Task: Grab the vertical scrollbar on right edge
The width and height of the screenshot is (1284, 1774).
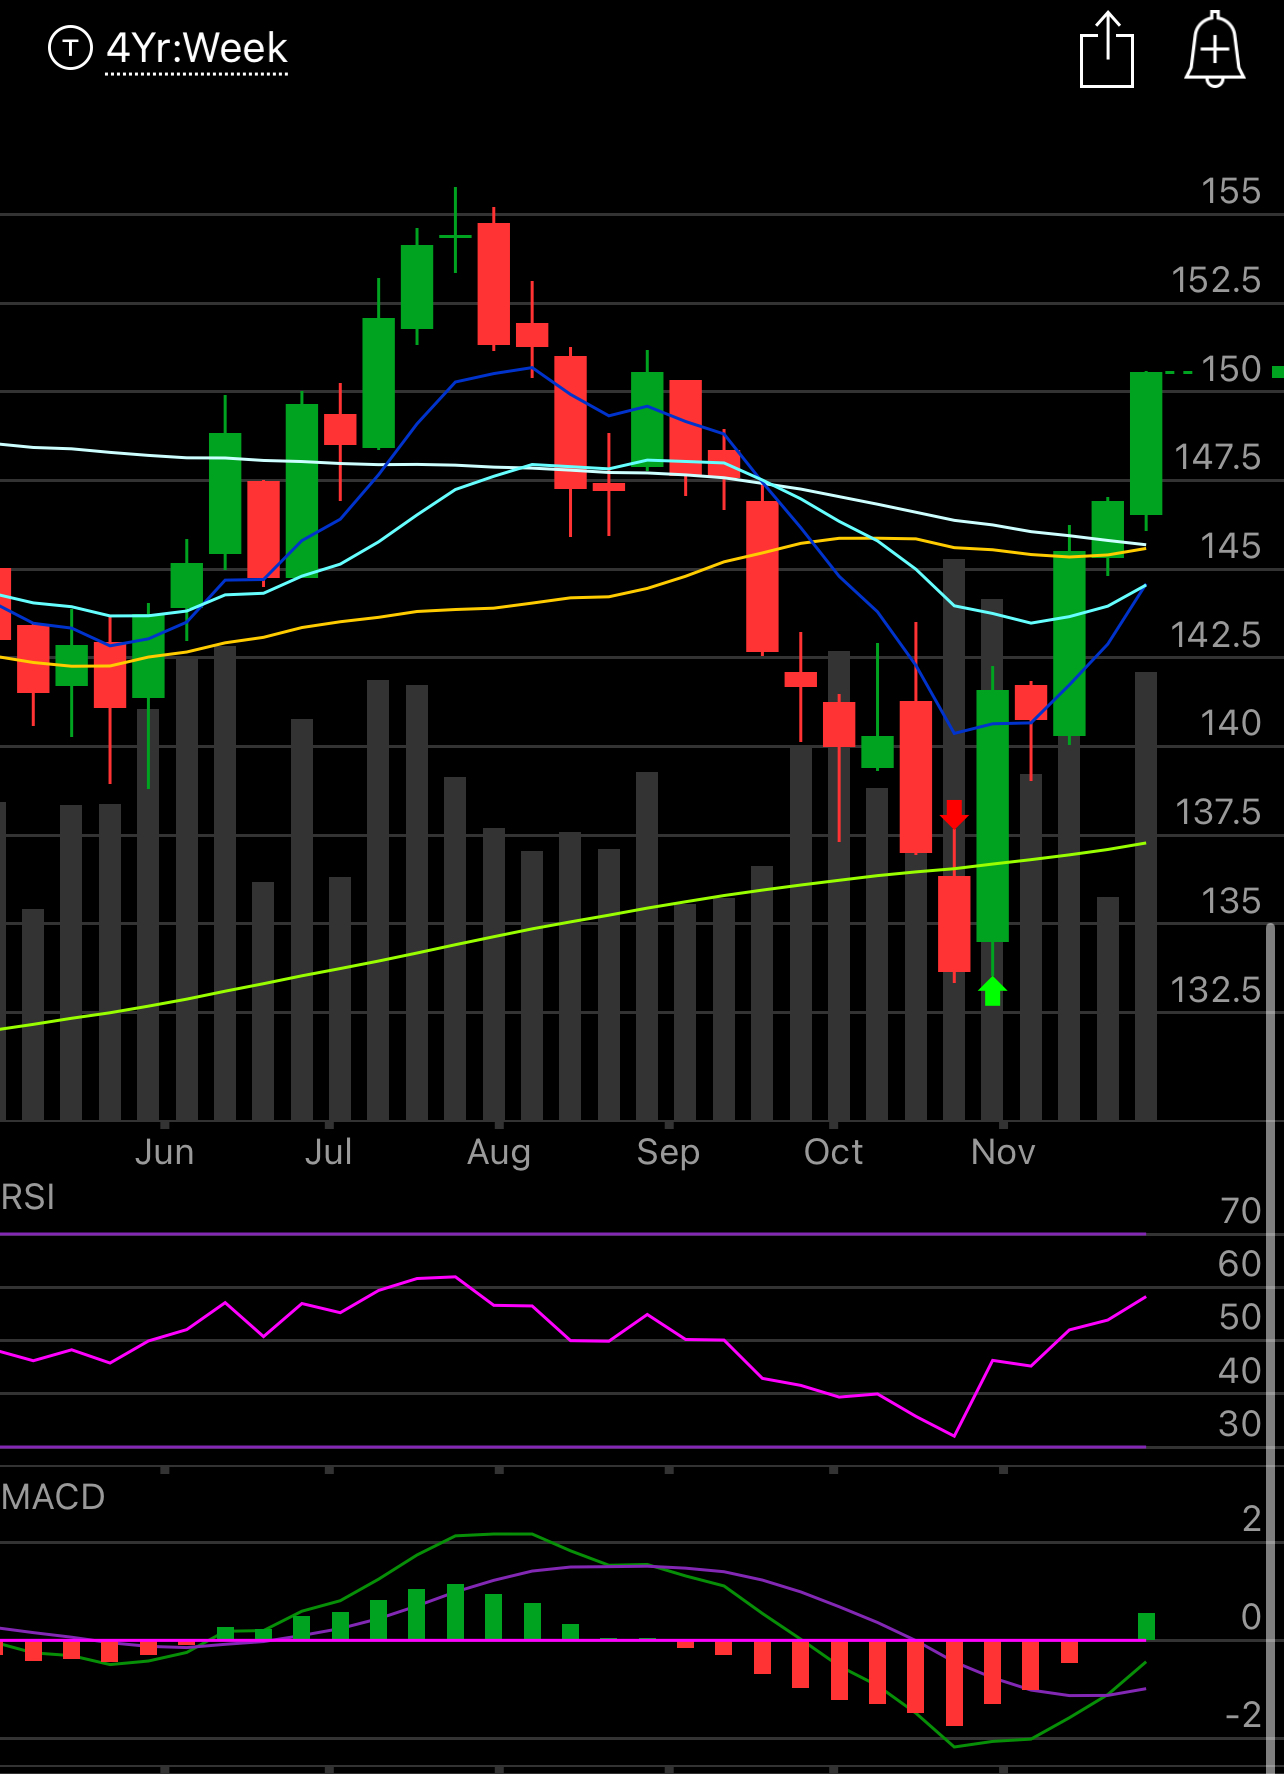Action: (x=1271, y=1347)
